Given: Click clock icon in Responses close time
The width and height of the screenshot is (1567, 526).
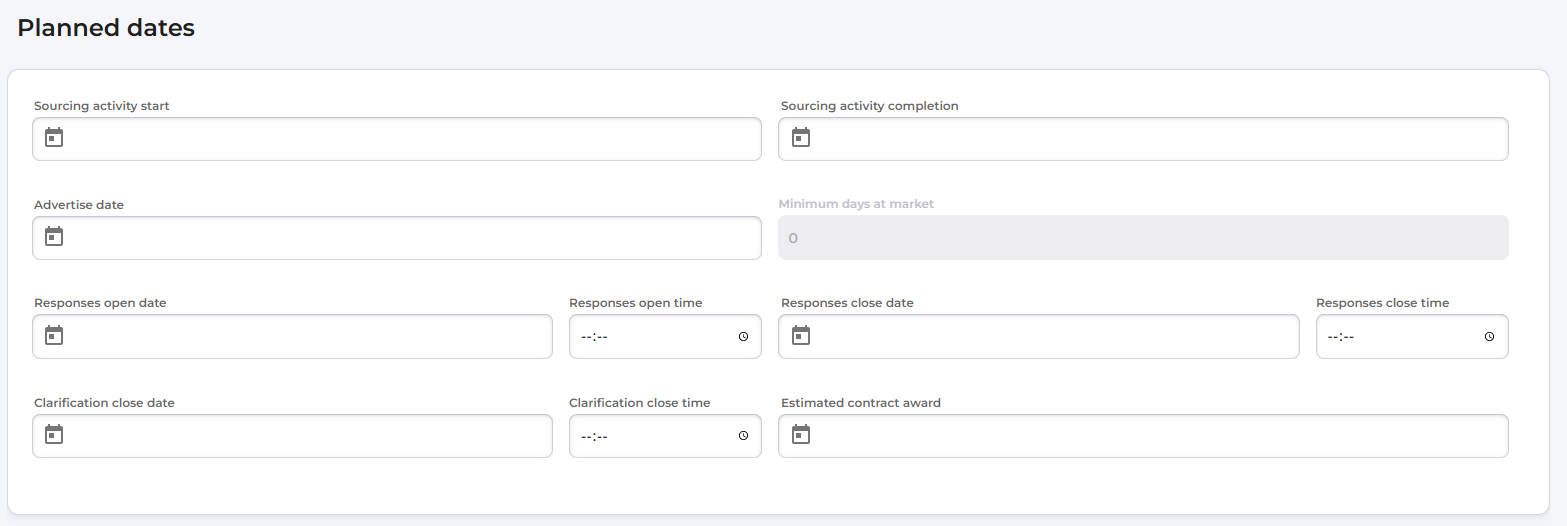Looking at the screenshot, I should (1489, 337).
